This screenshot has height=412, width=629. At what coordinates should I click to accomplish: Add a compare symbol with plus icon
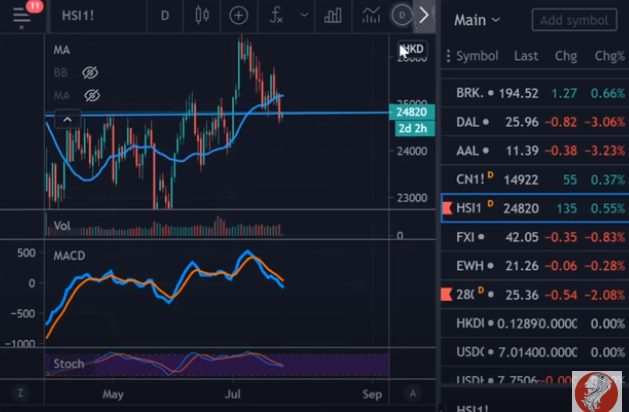pyautogui.click(x=239, y=16)
